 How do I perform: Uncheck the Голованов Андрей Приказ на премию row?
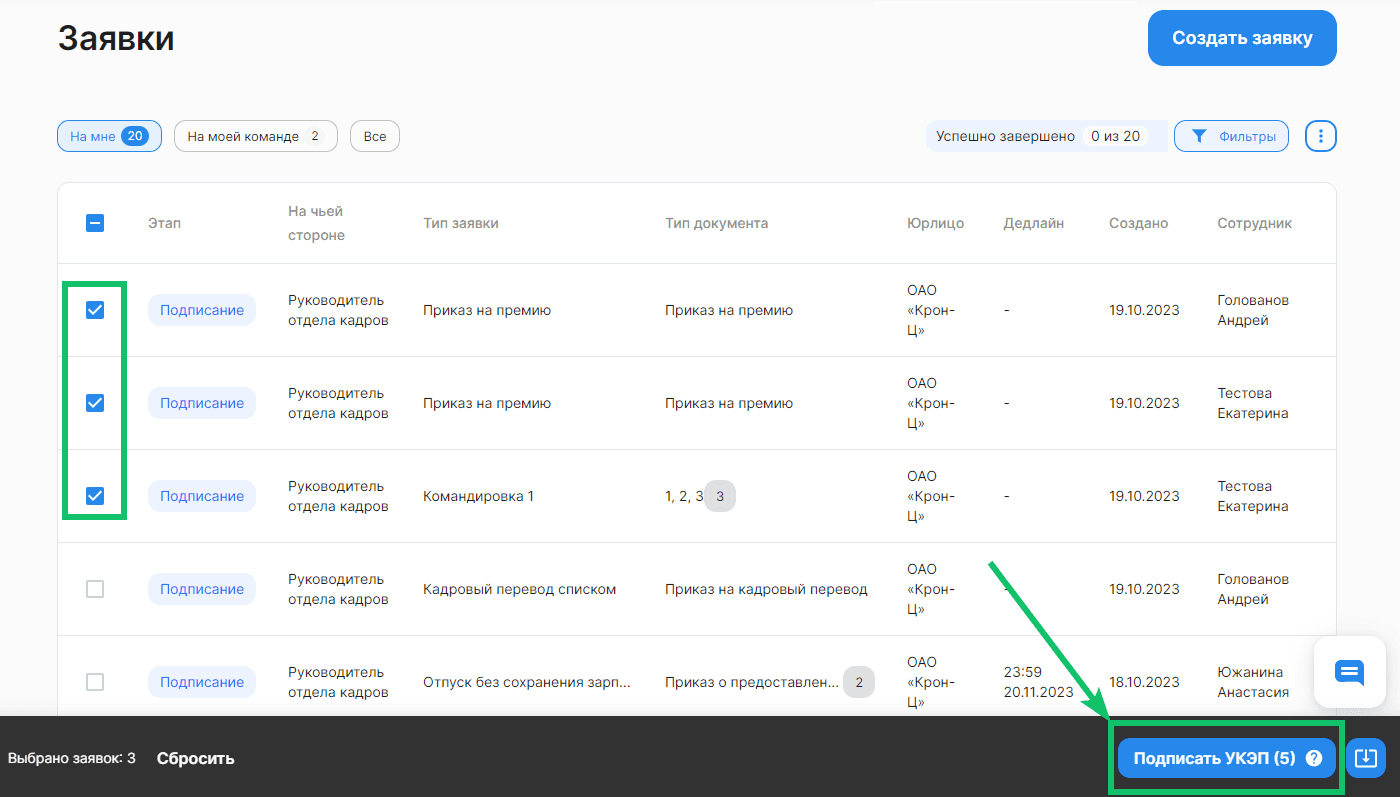click(95, 310)
